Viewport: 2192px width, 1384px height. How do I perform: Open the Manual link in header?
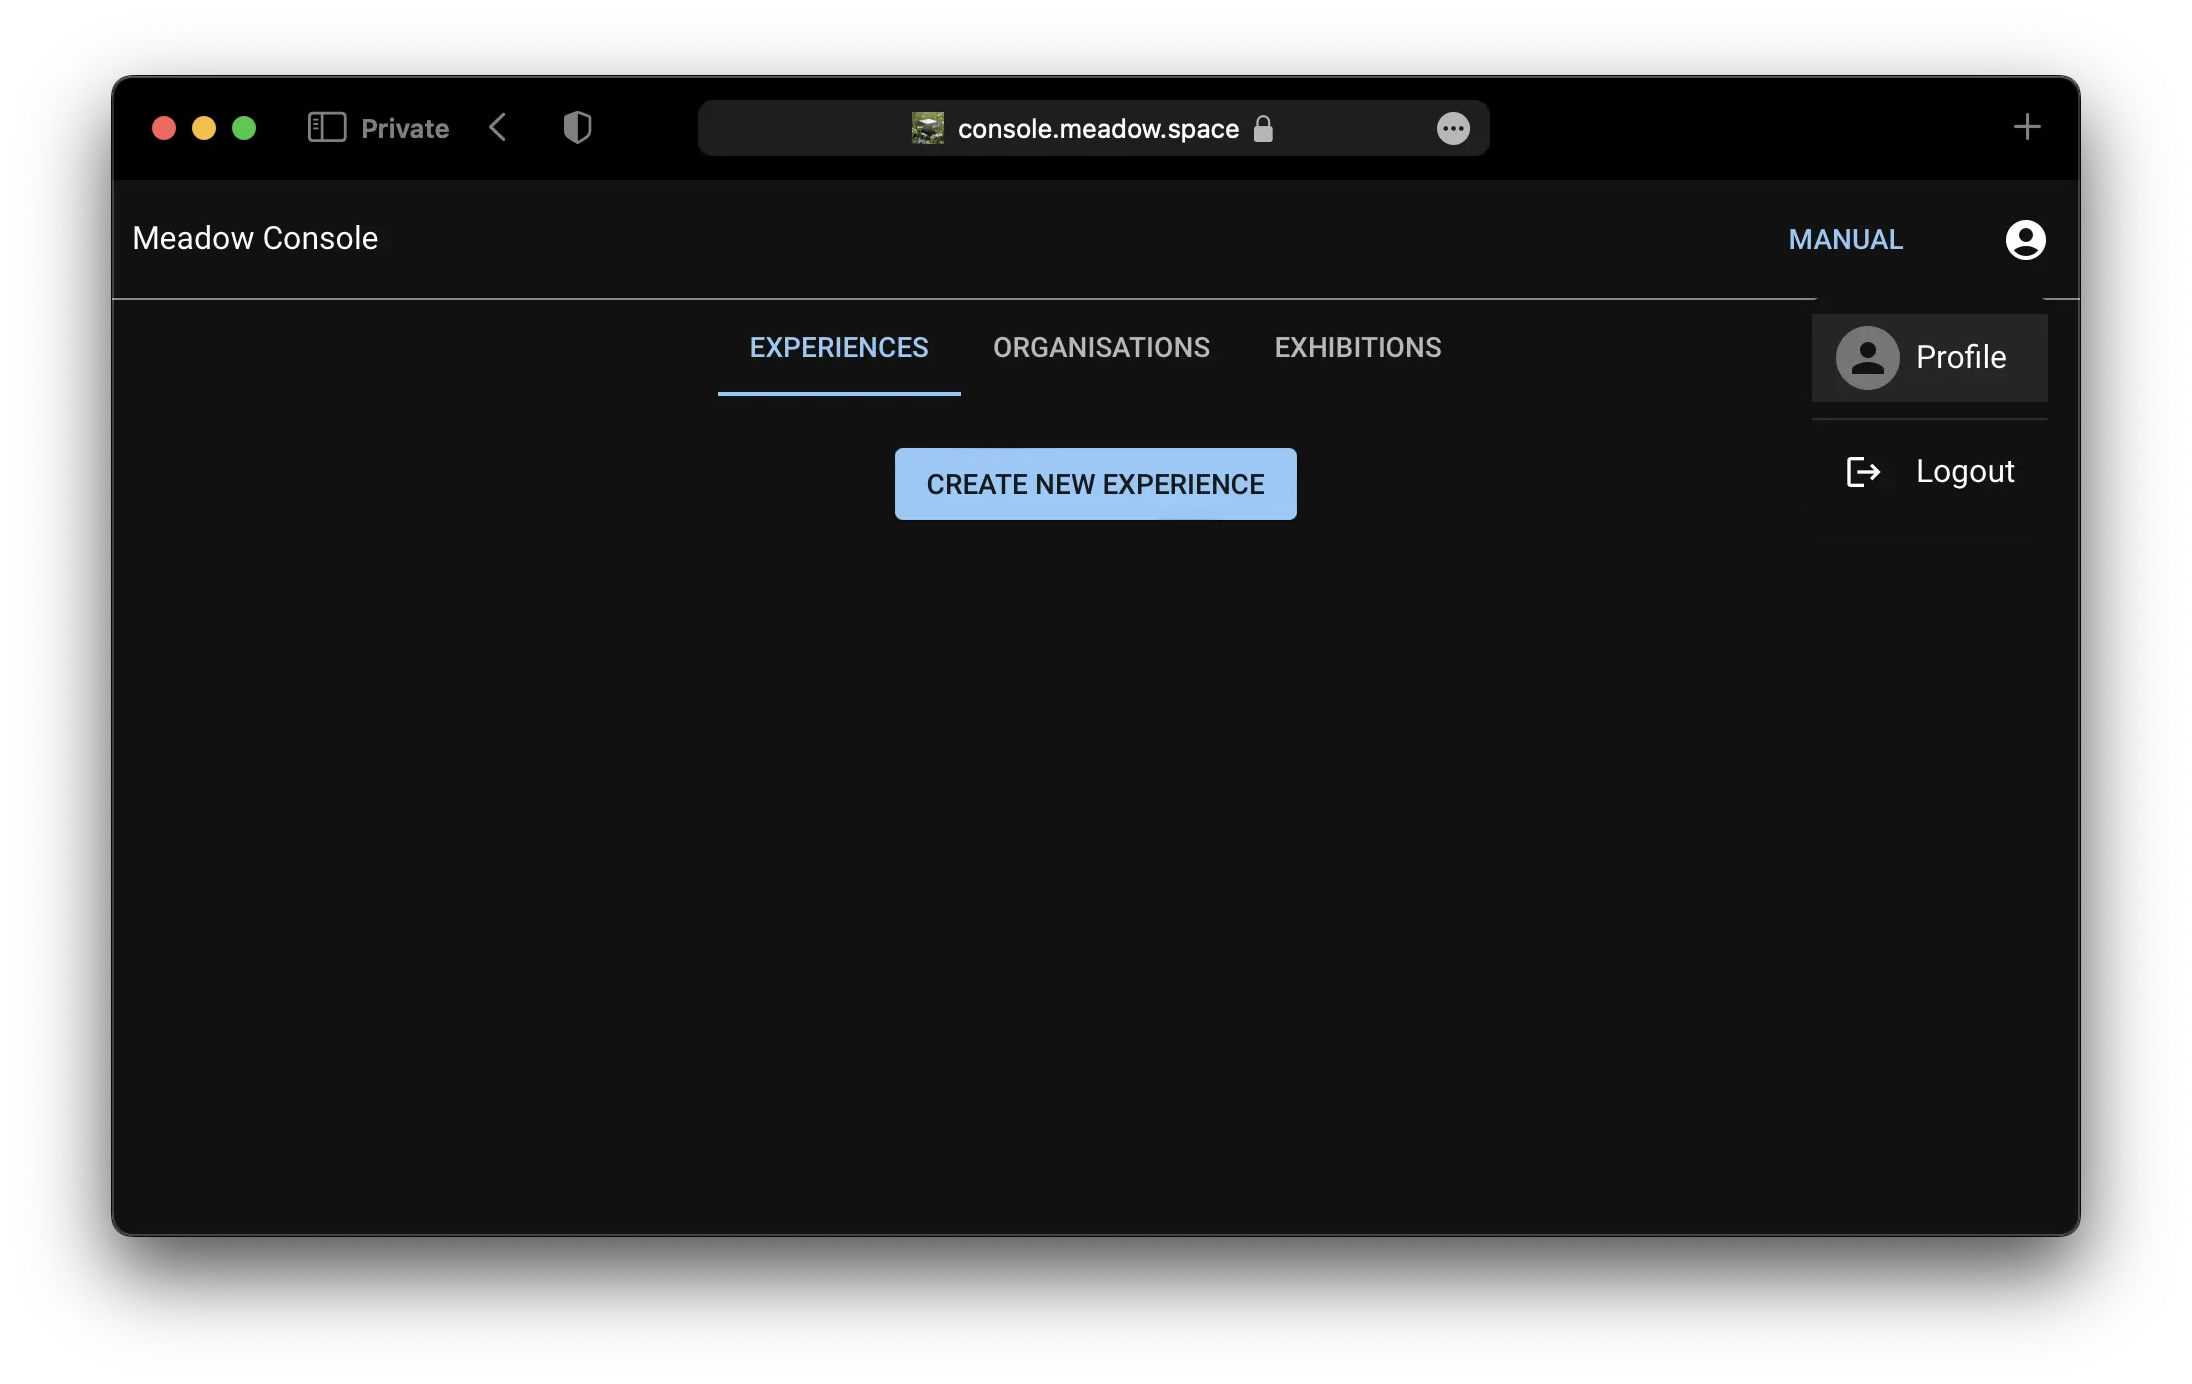1845,240
